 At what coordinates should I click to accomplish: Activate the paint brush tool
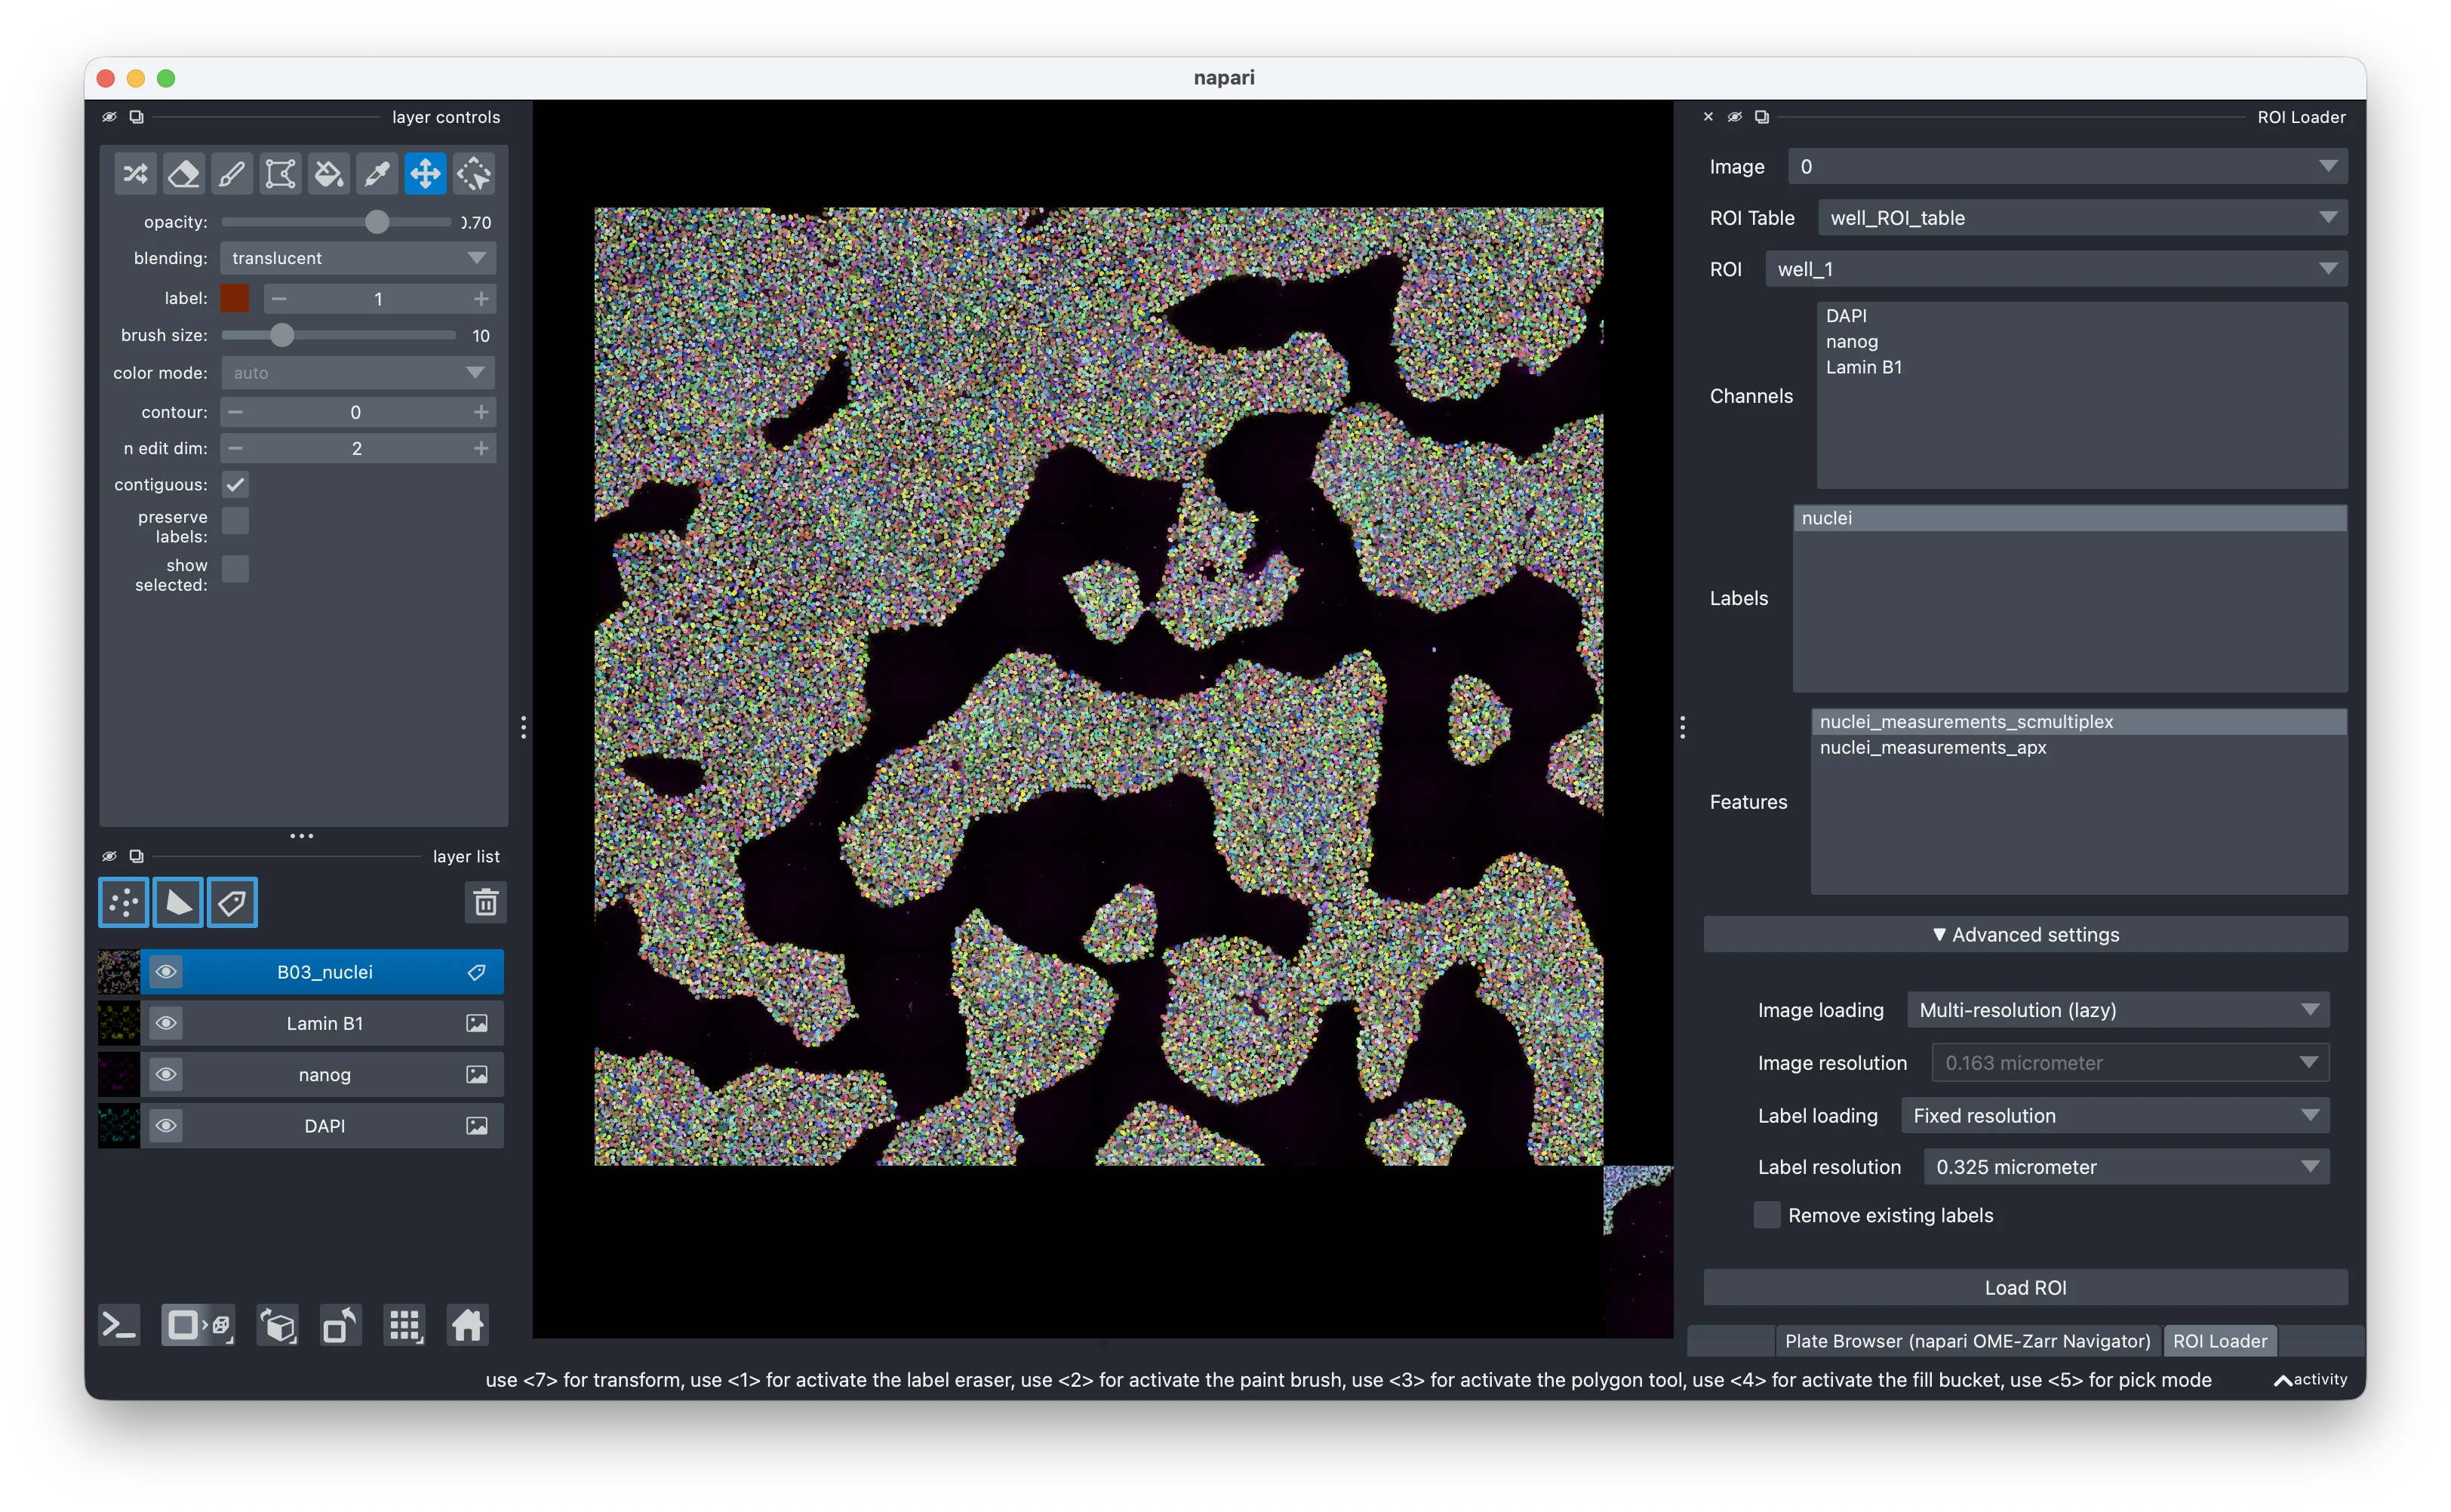pyautogui.click(x=231, y=174)
